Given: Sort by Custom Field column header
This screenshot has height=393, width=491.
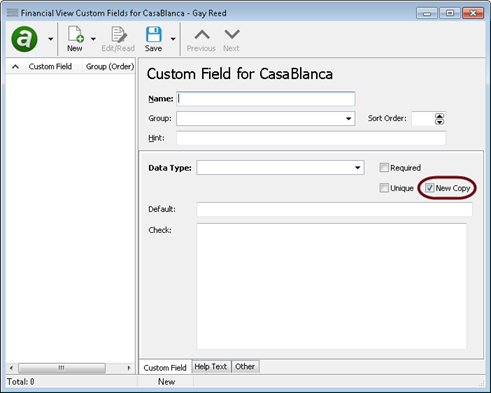Looking at the screenshot, I should (50, 67).
